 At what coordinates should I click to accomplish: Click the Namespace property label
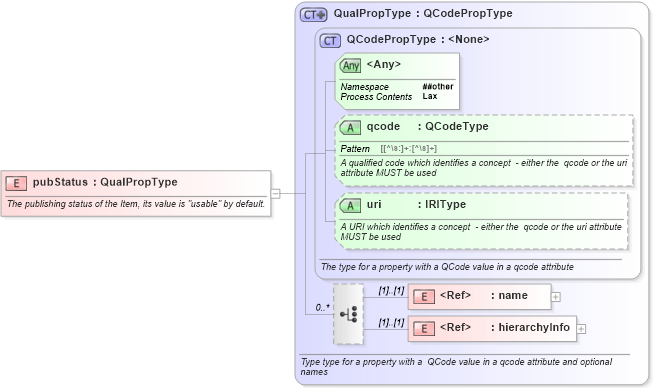(364, 87)
